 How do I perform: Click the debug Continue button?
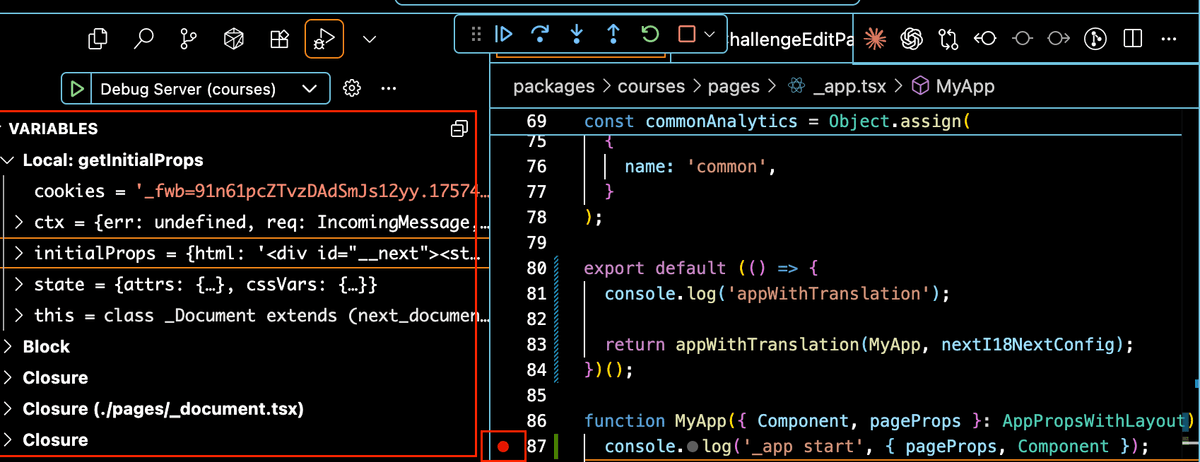pos(504,34)
